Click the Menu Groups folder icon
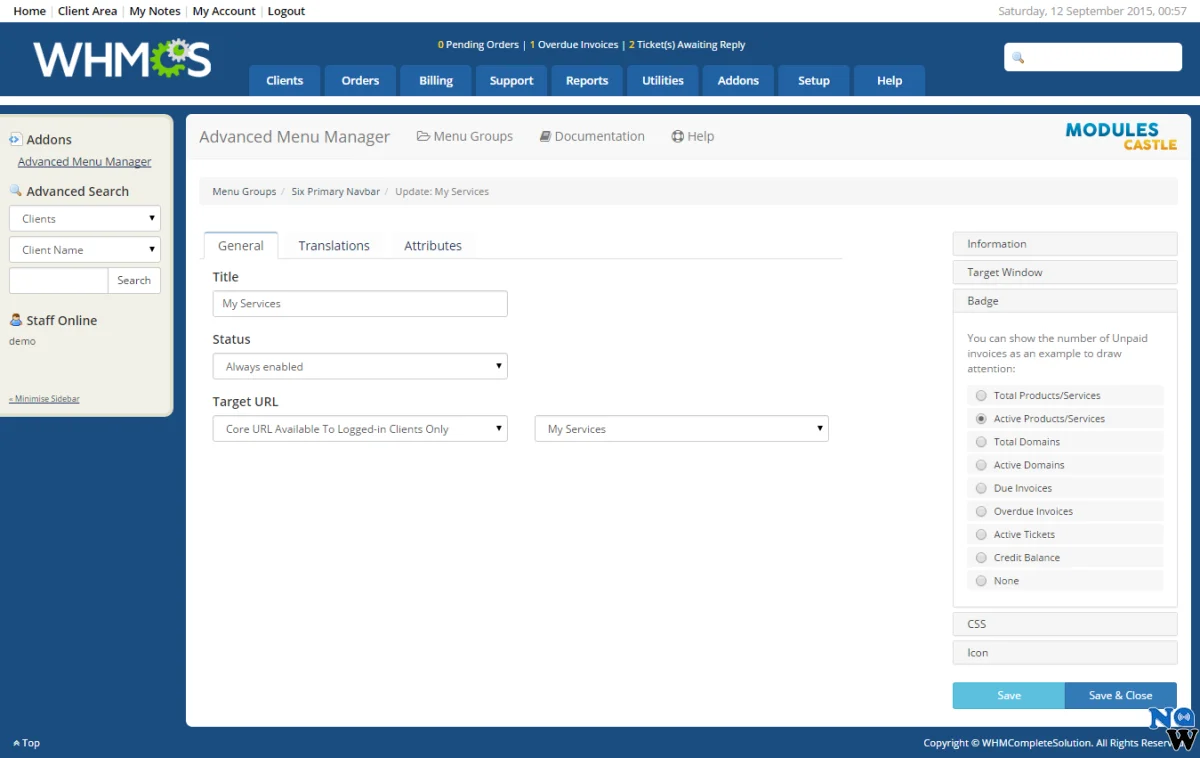 point(423,136)
